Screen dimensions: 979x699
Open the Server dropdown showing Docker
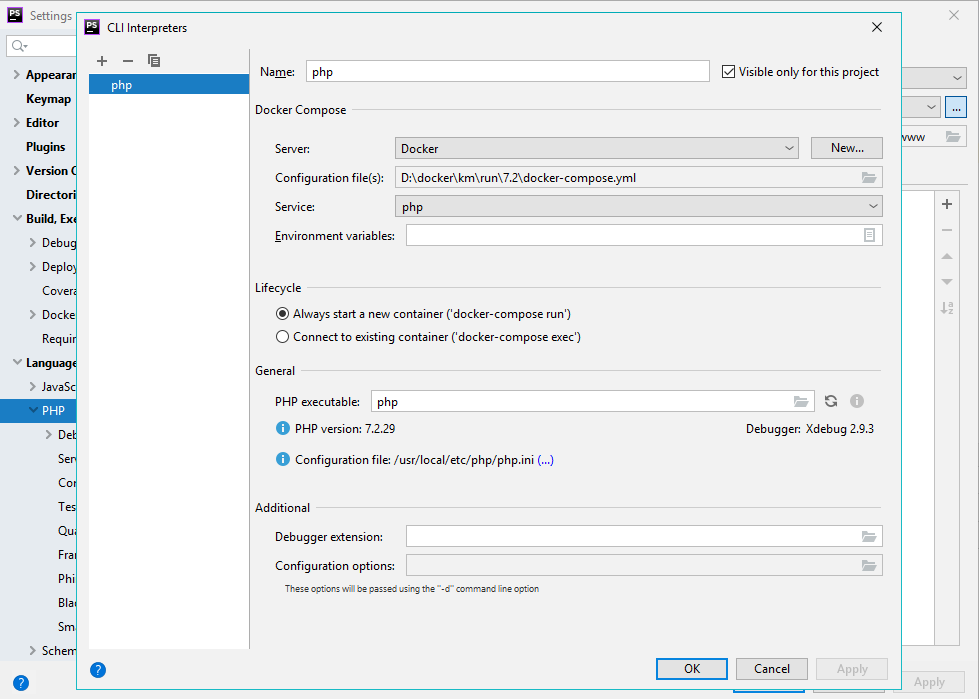click(x=596, y=148)
